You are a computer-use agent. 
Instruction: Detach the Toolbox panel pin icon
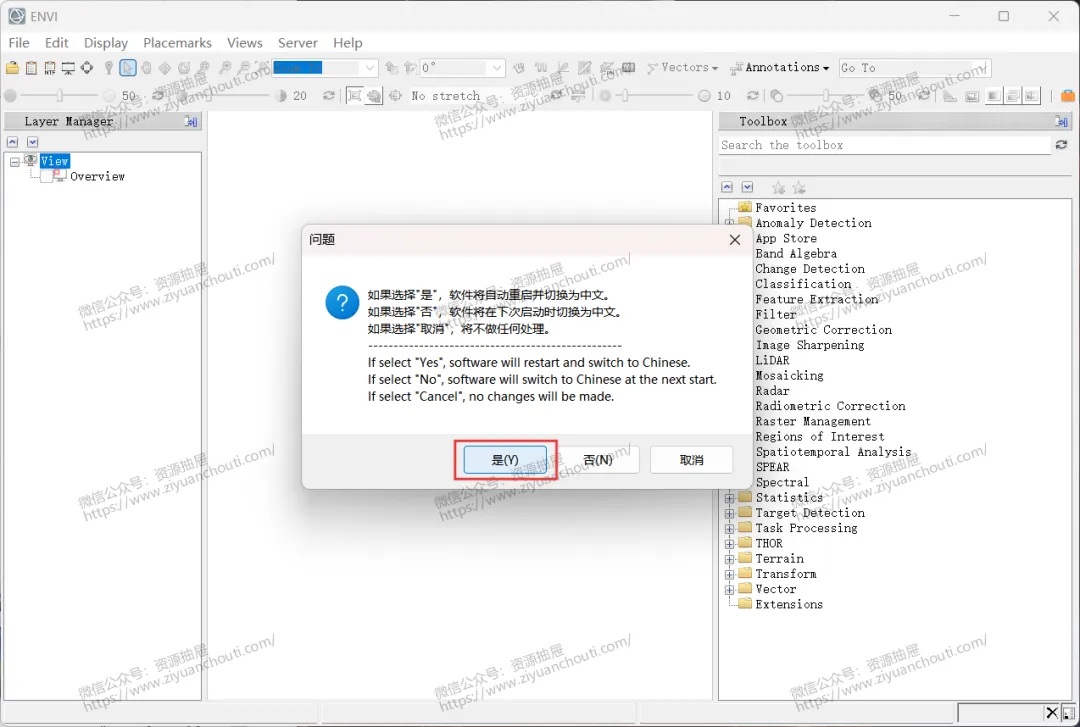point(1061,122)
